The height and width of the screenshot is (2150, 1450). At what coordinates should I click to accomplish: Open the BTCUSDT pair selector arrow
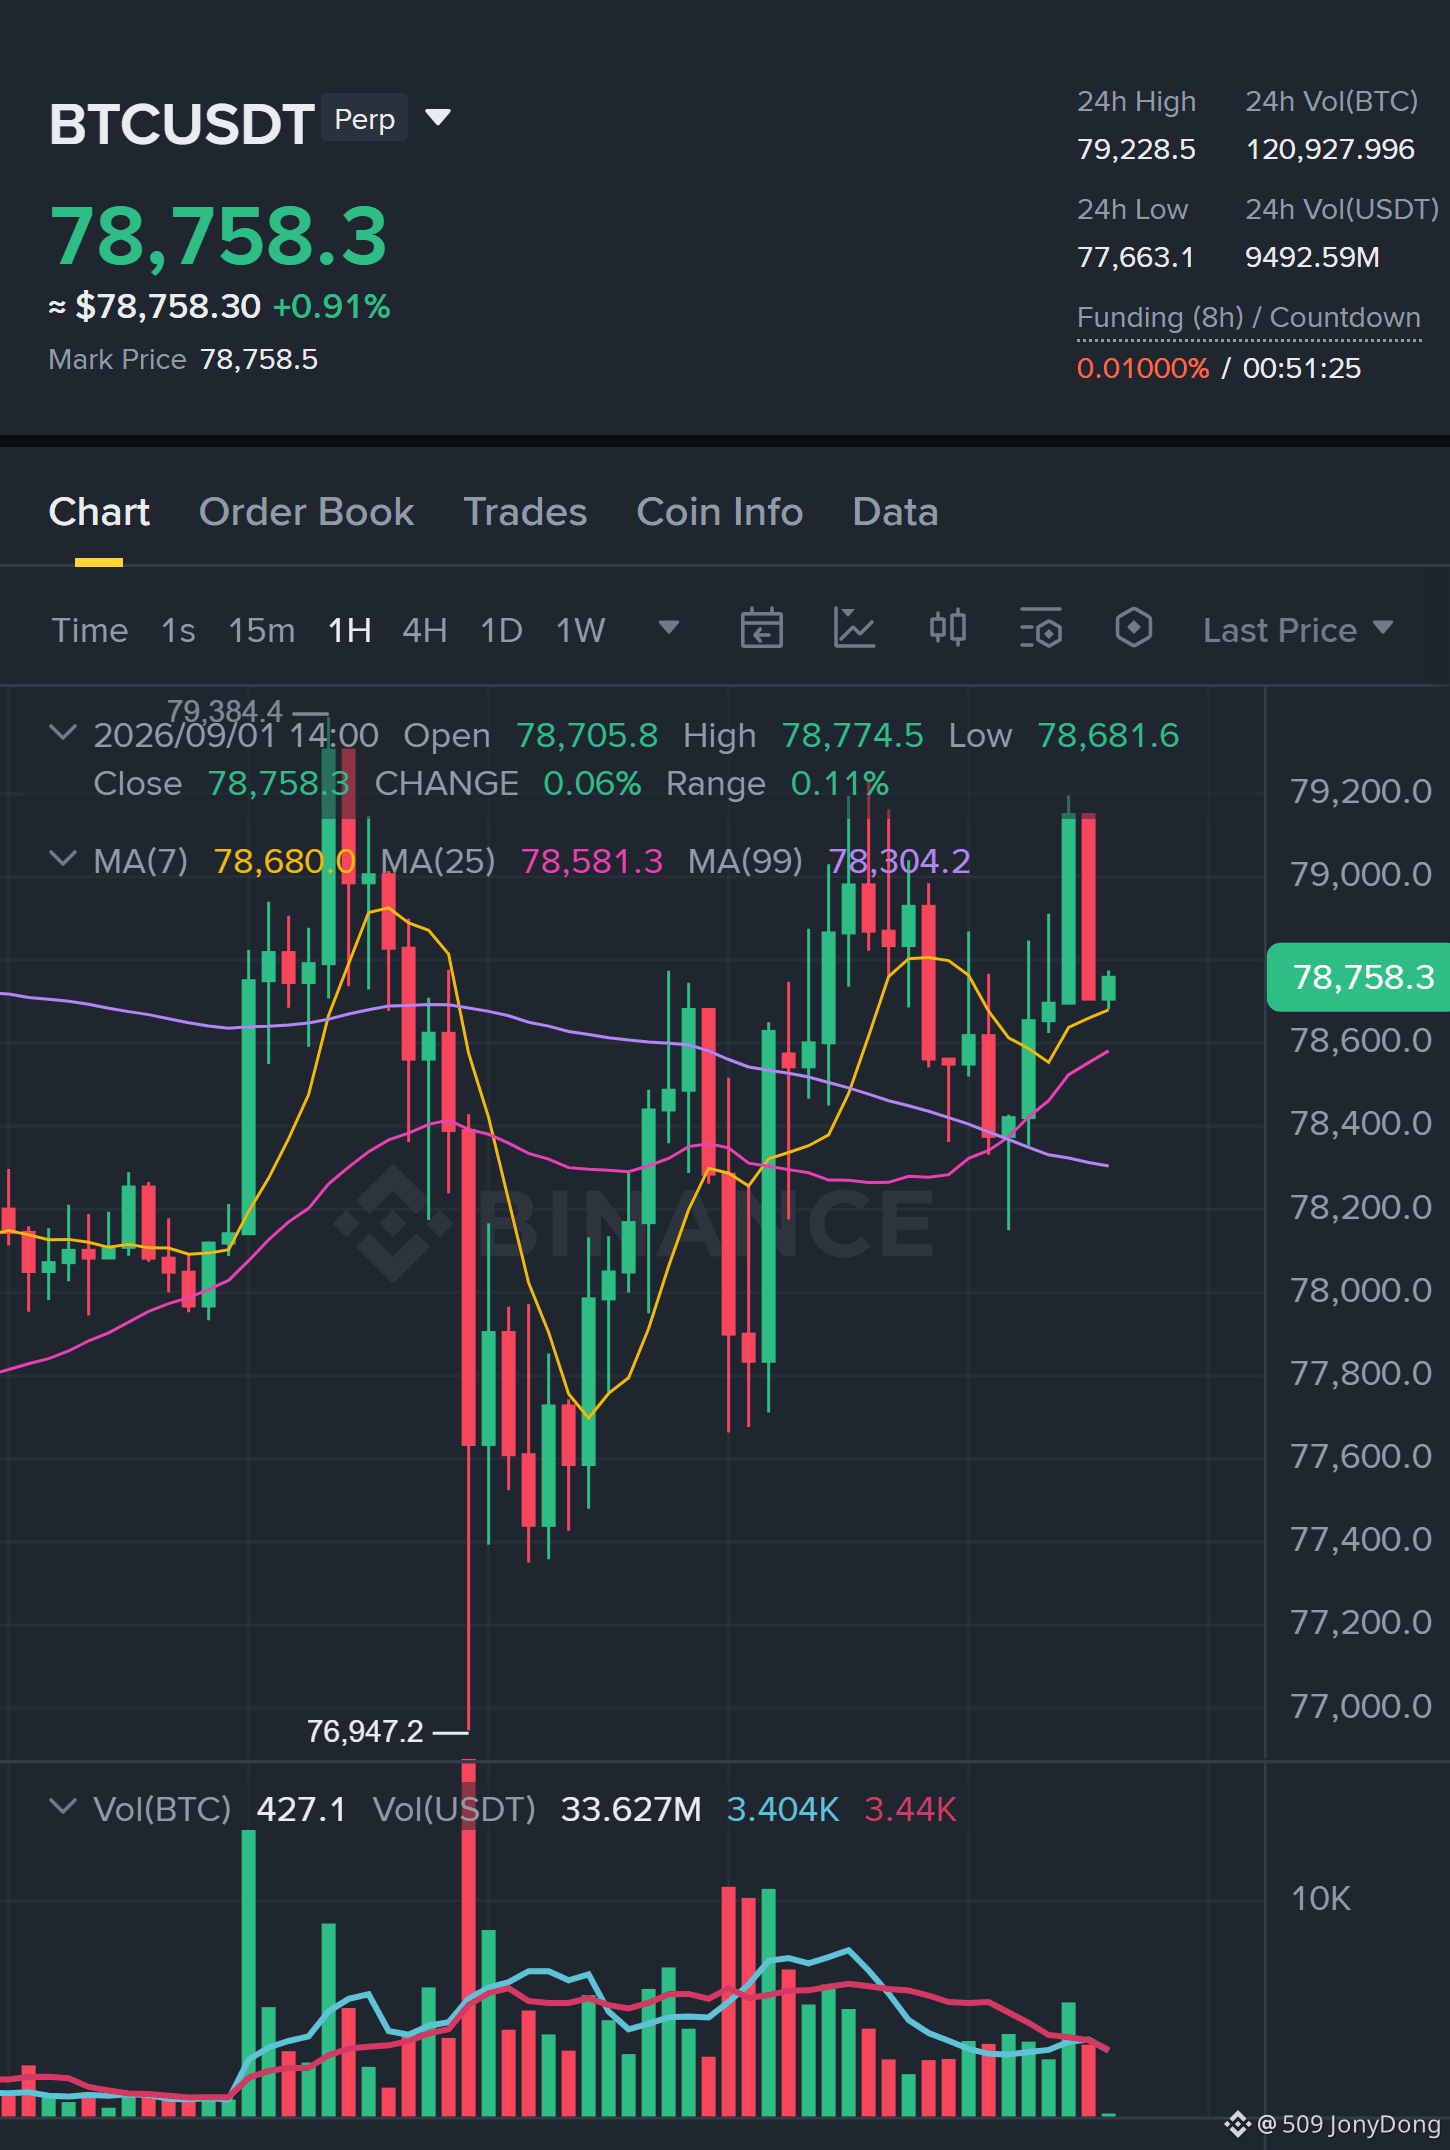pos(438,118)
